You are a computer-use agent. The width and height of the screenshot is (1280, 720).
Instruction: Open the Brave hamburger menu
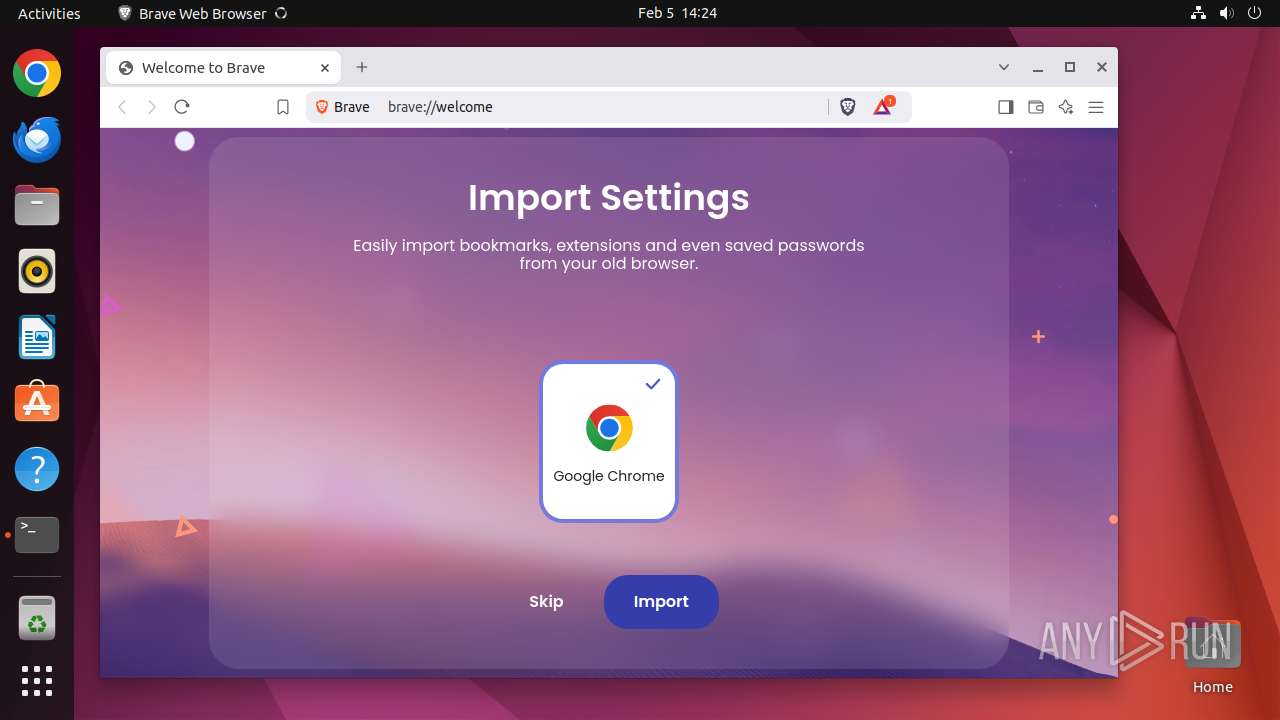tap(1096, 107)
